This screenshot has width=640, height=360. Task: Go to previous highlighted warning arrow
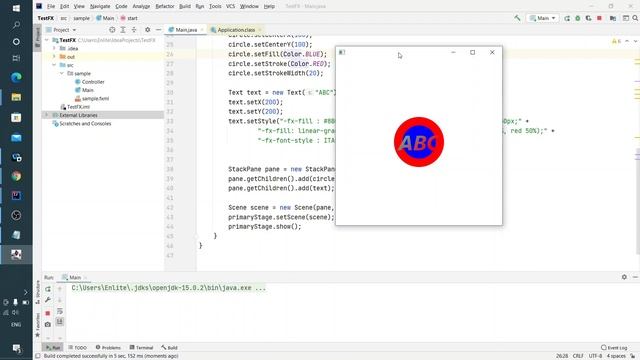(x=627, y=41)
